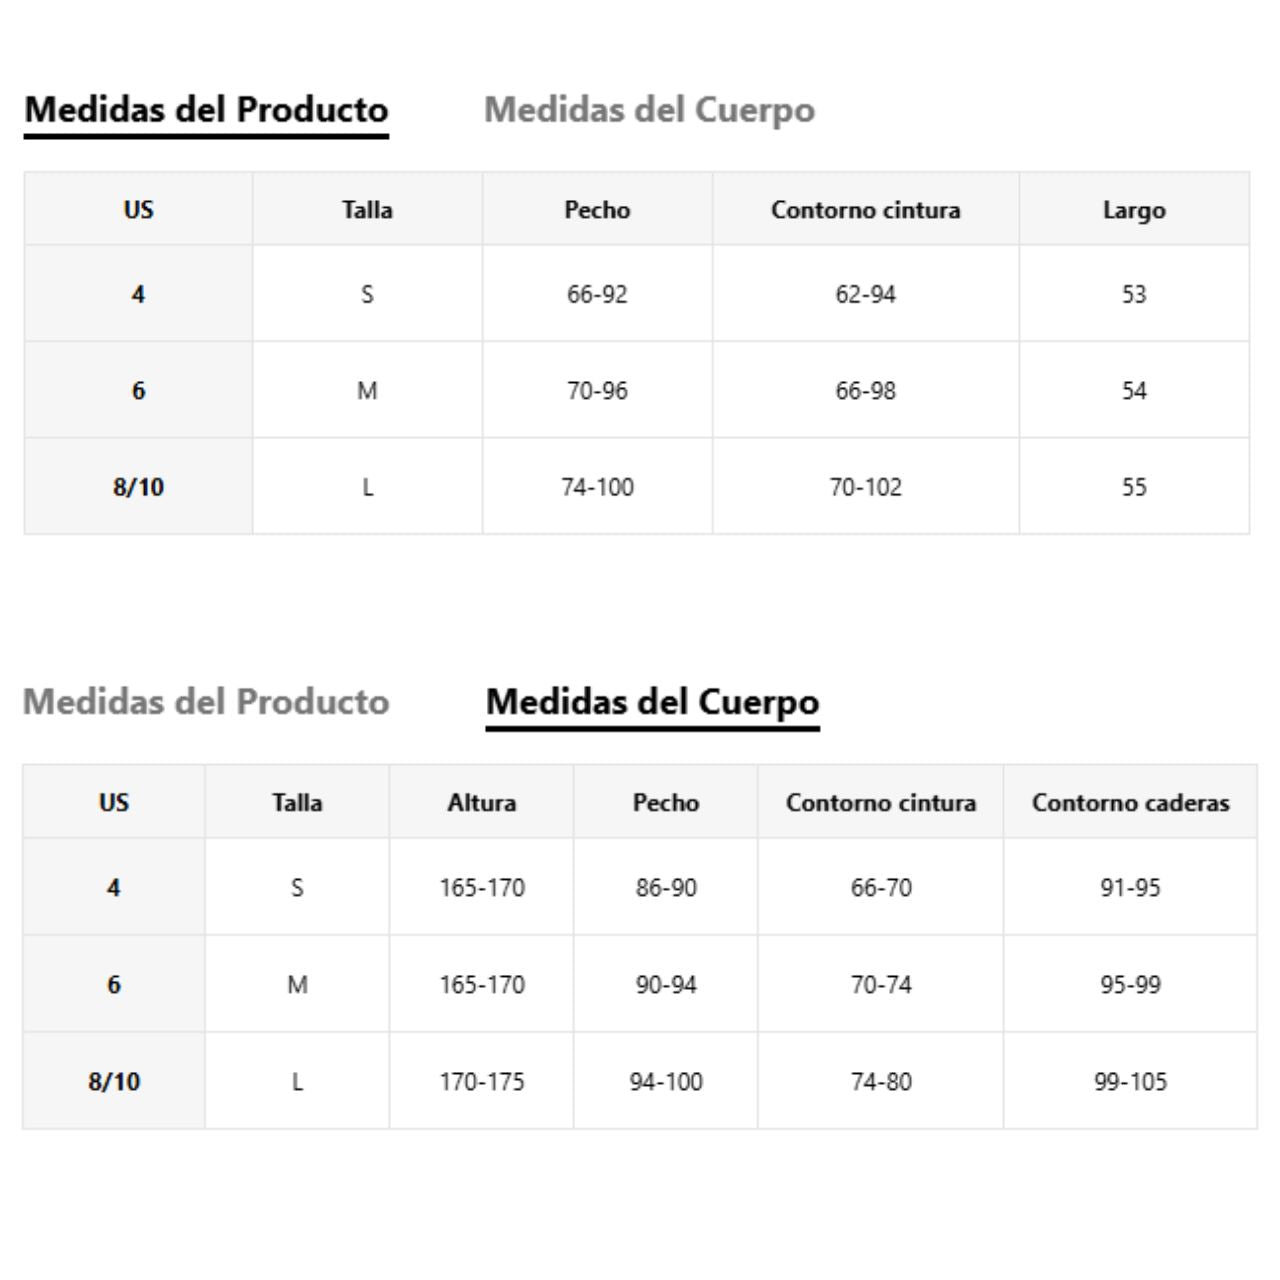
Task: Click the 70-74 body waist cell
Action: click(881, 985)
